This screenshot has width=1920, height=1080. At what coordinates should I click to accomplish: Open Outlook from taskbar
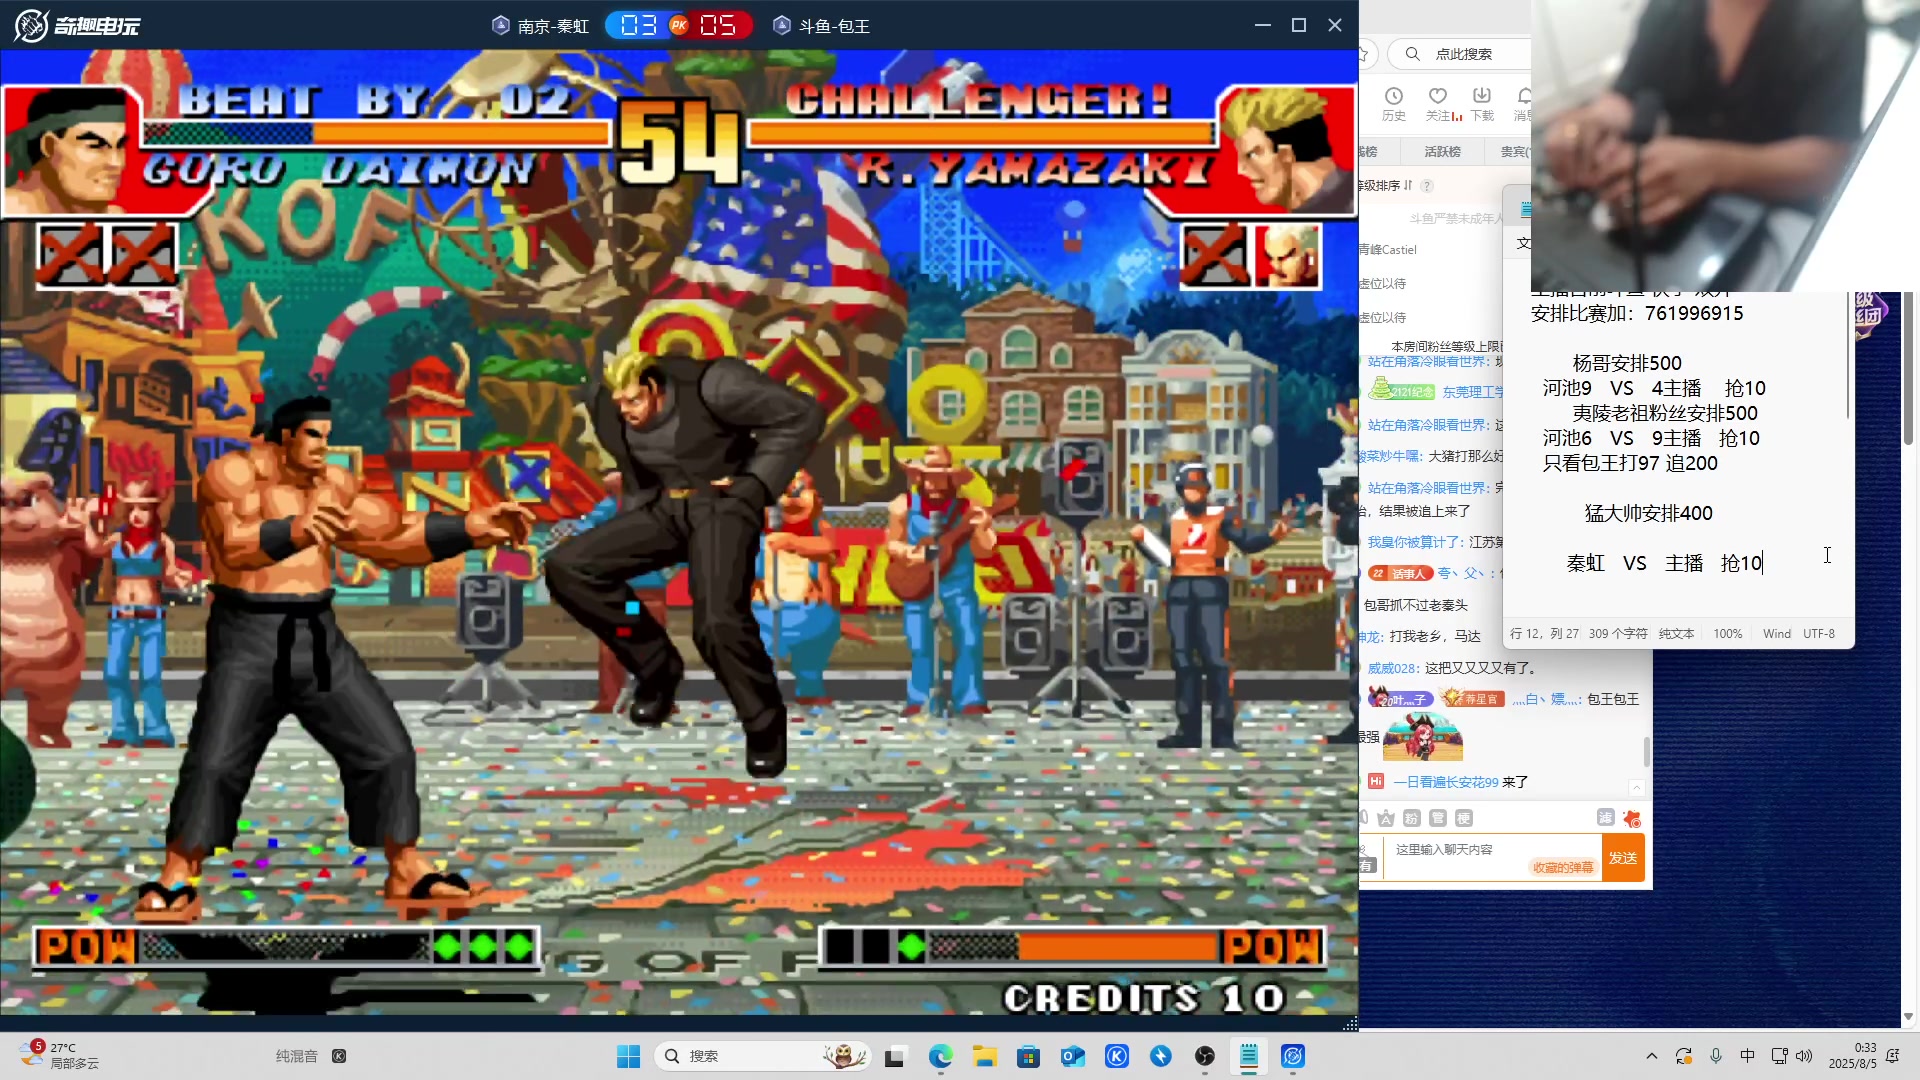tap(1072, 1056)
